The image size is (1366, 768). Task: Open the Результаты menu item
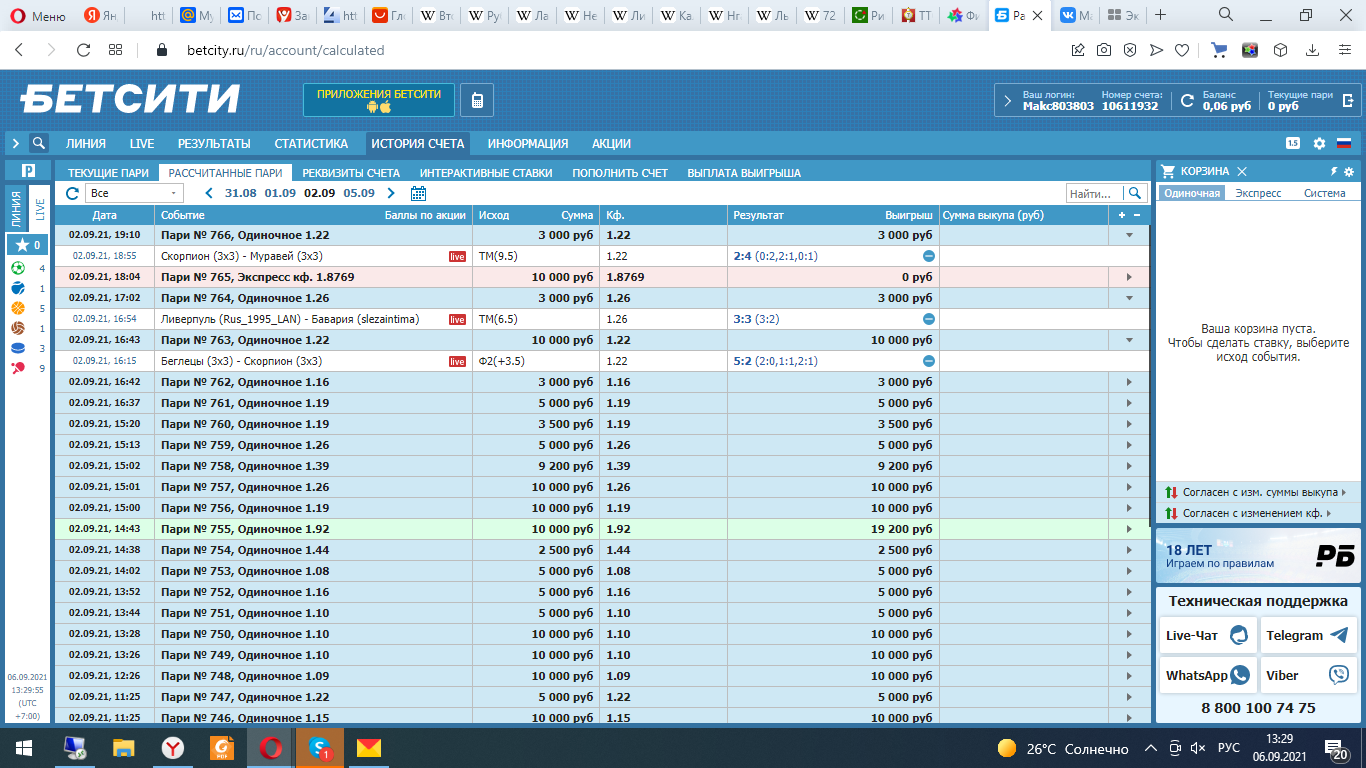click(214, 143)
